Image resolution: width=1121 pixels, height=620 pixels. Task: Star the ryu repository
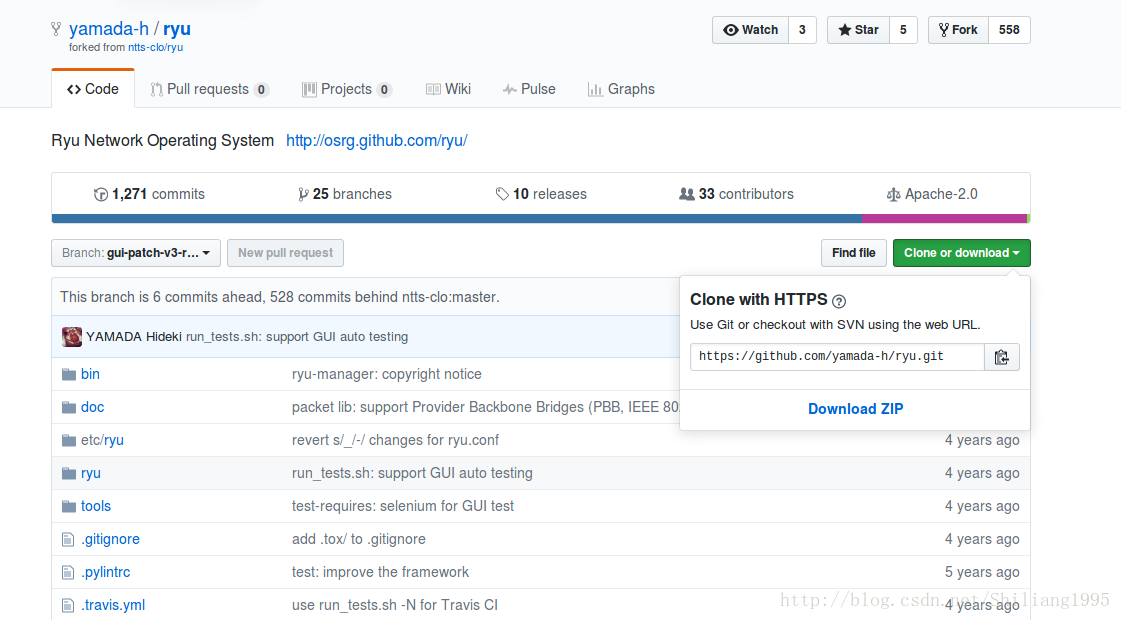pyautogui.click(x=859, y=30)
